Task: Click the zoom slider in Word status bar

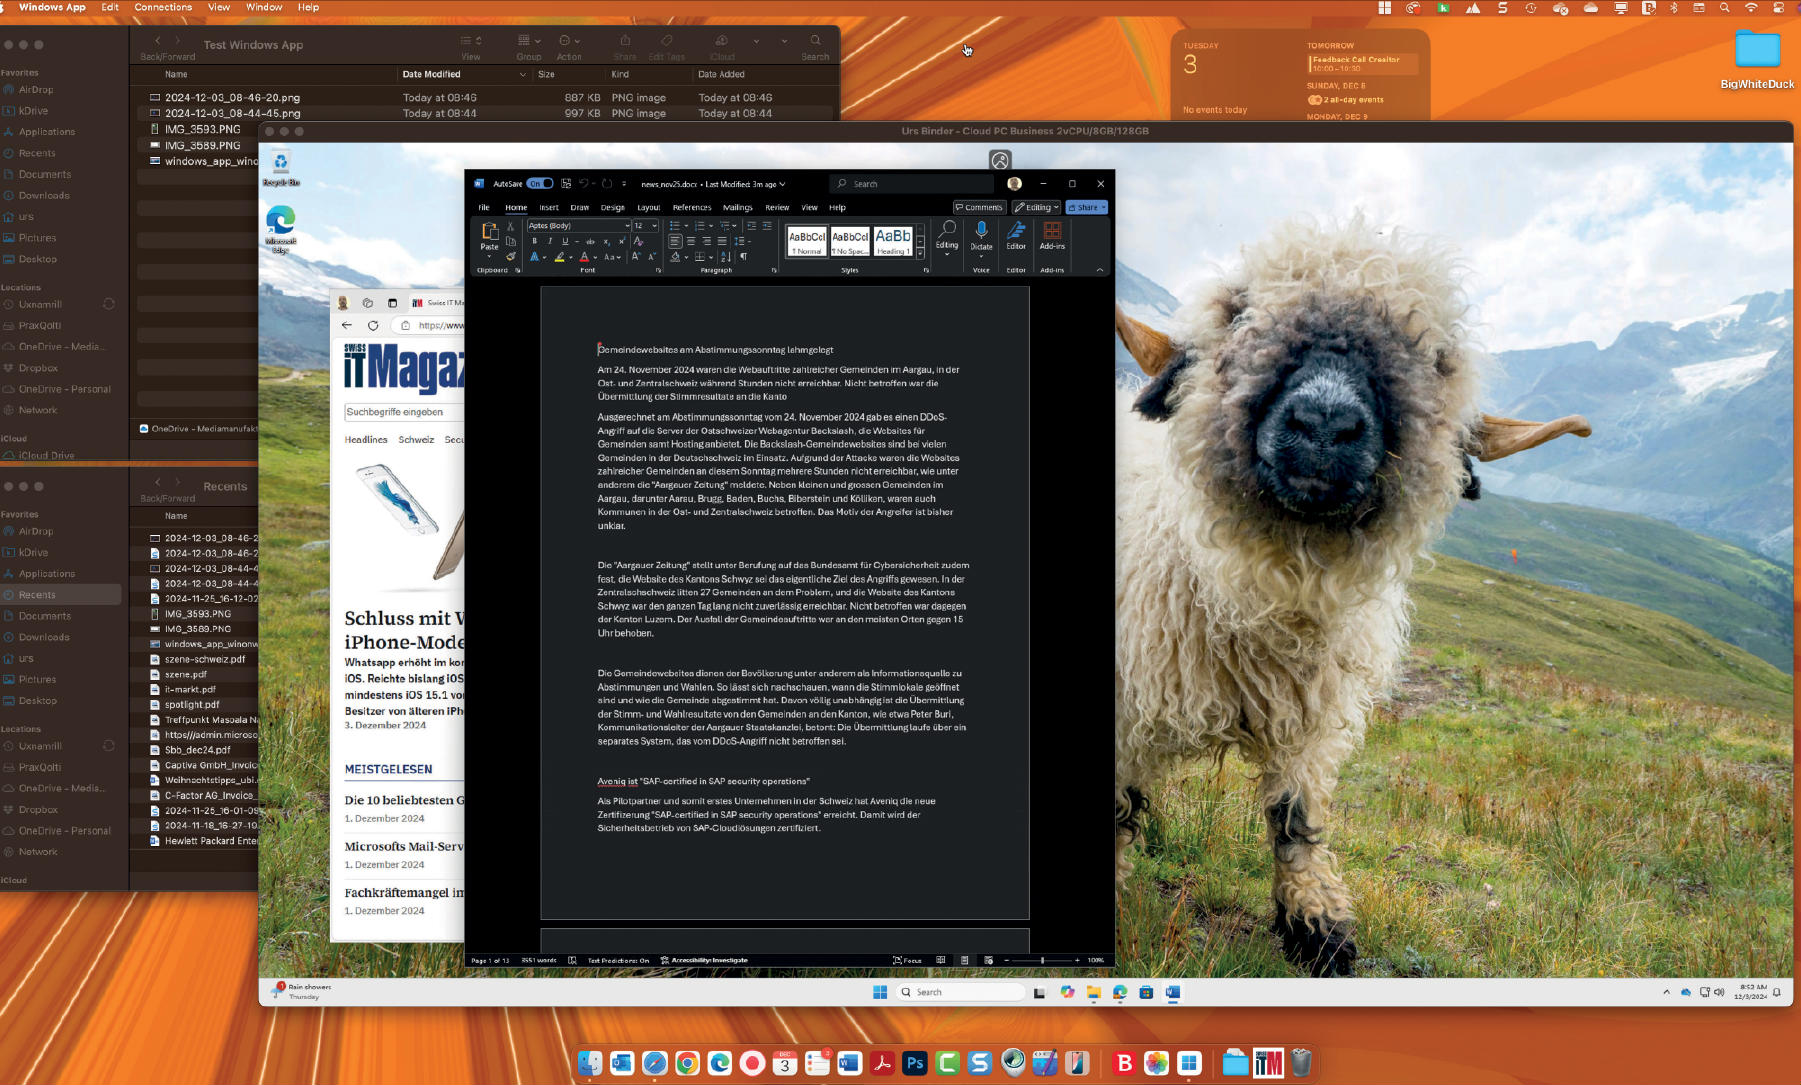Action: 1041,960
